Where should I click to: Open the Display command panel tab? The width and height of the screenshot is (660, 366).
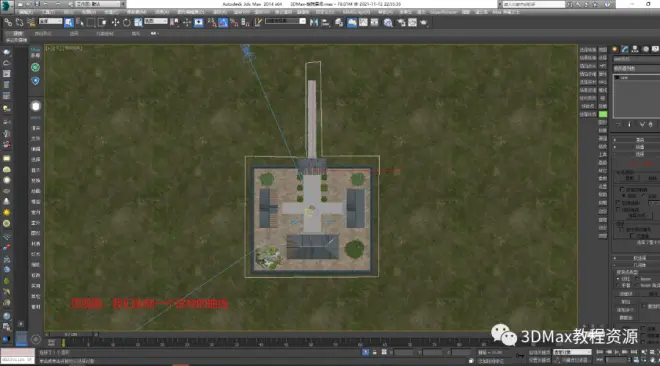(655, 49)
